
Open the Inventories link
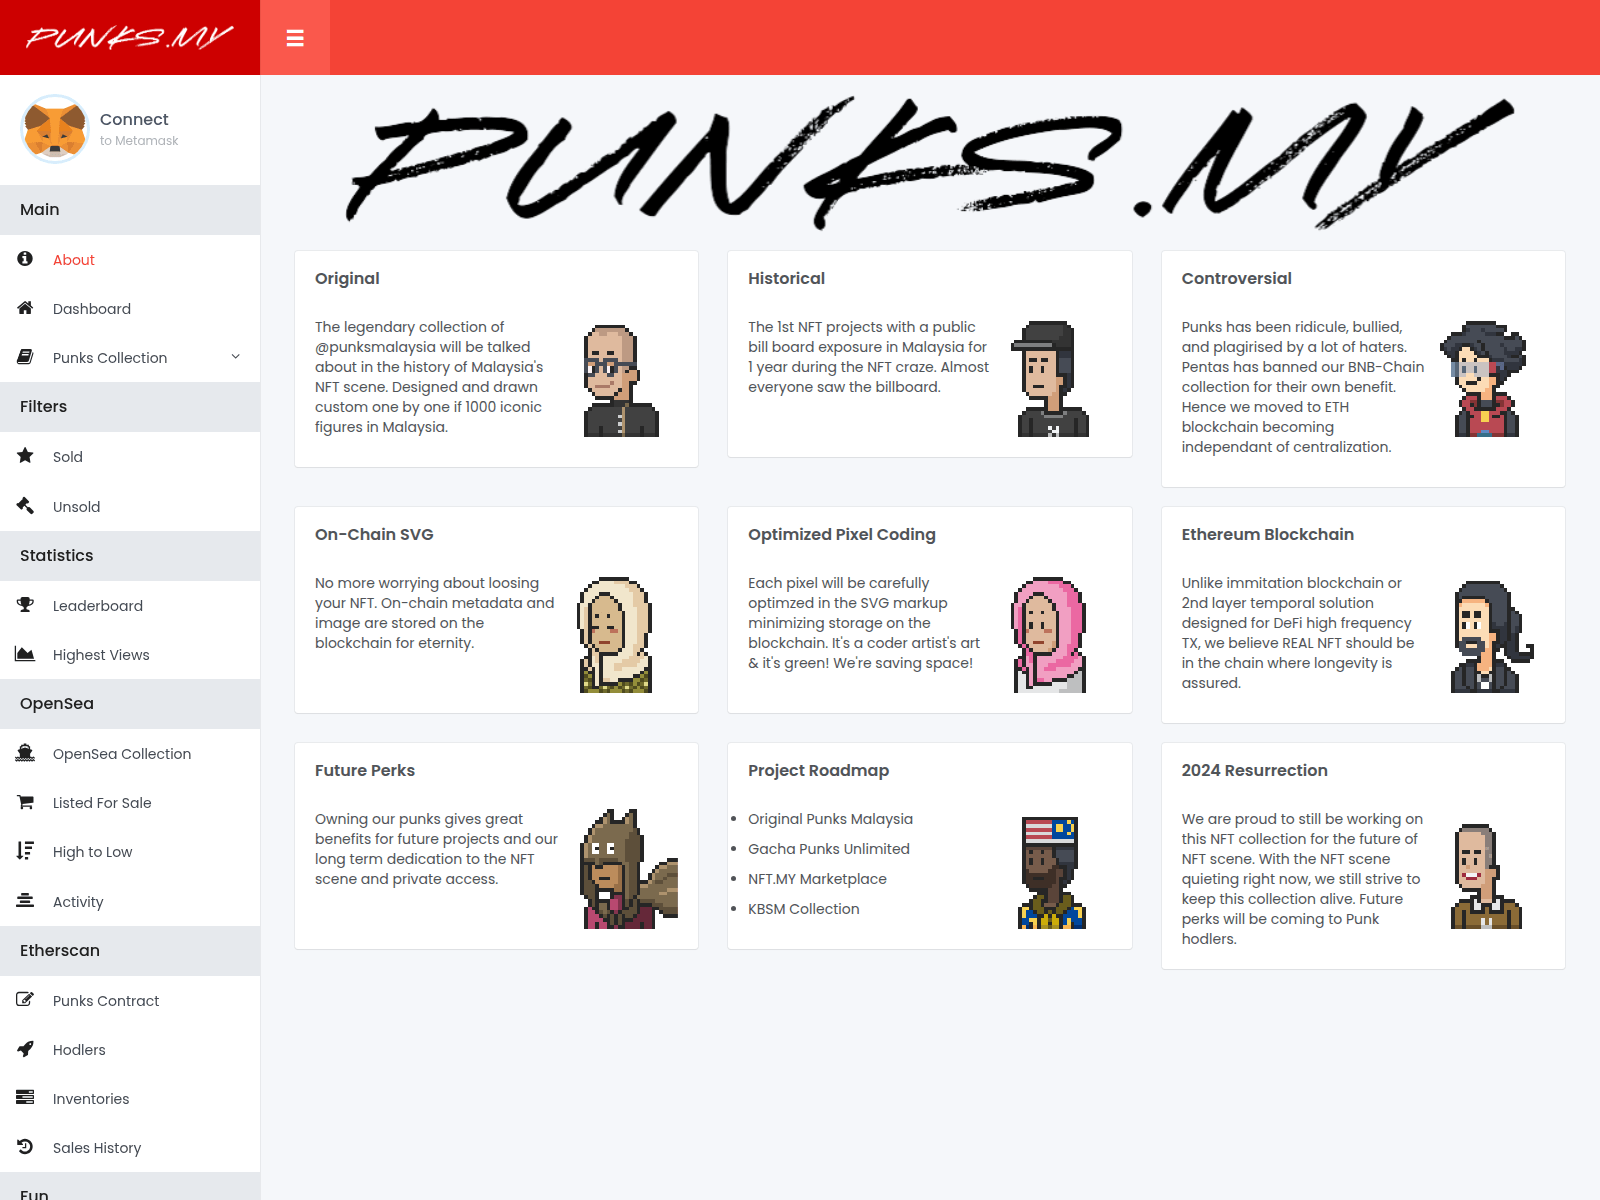click(x=130, y=1099)
